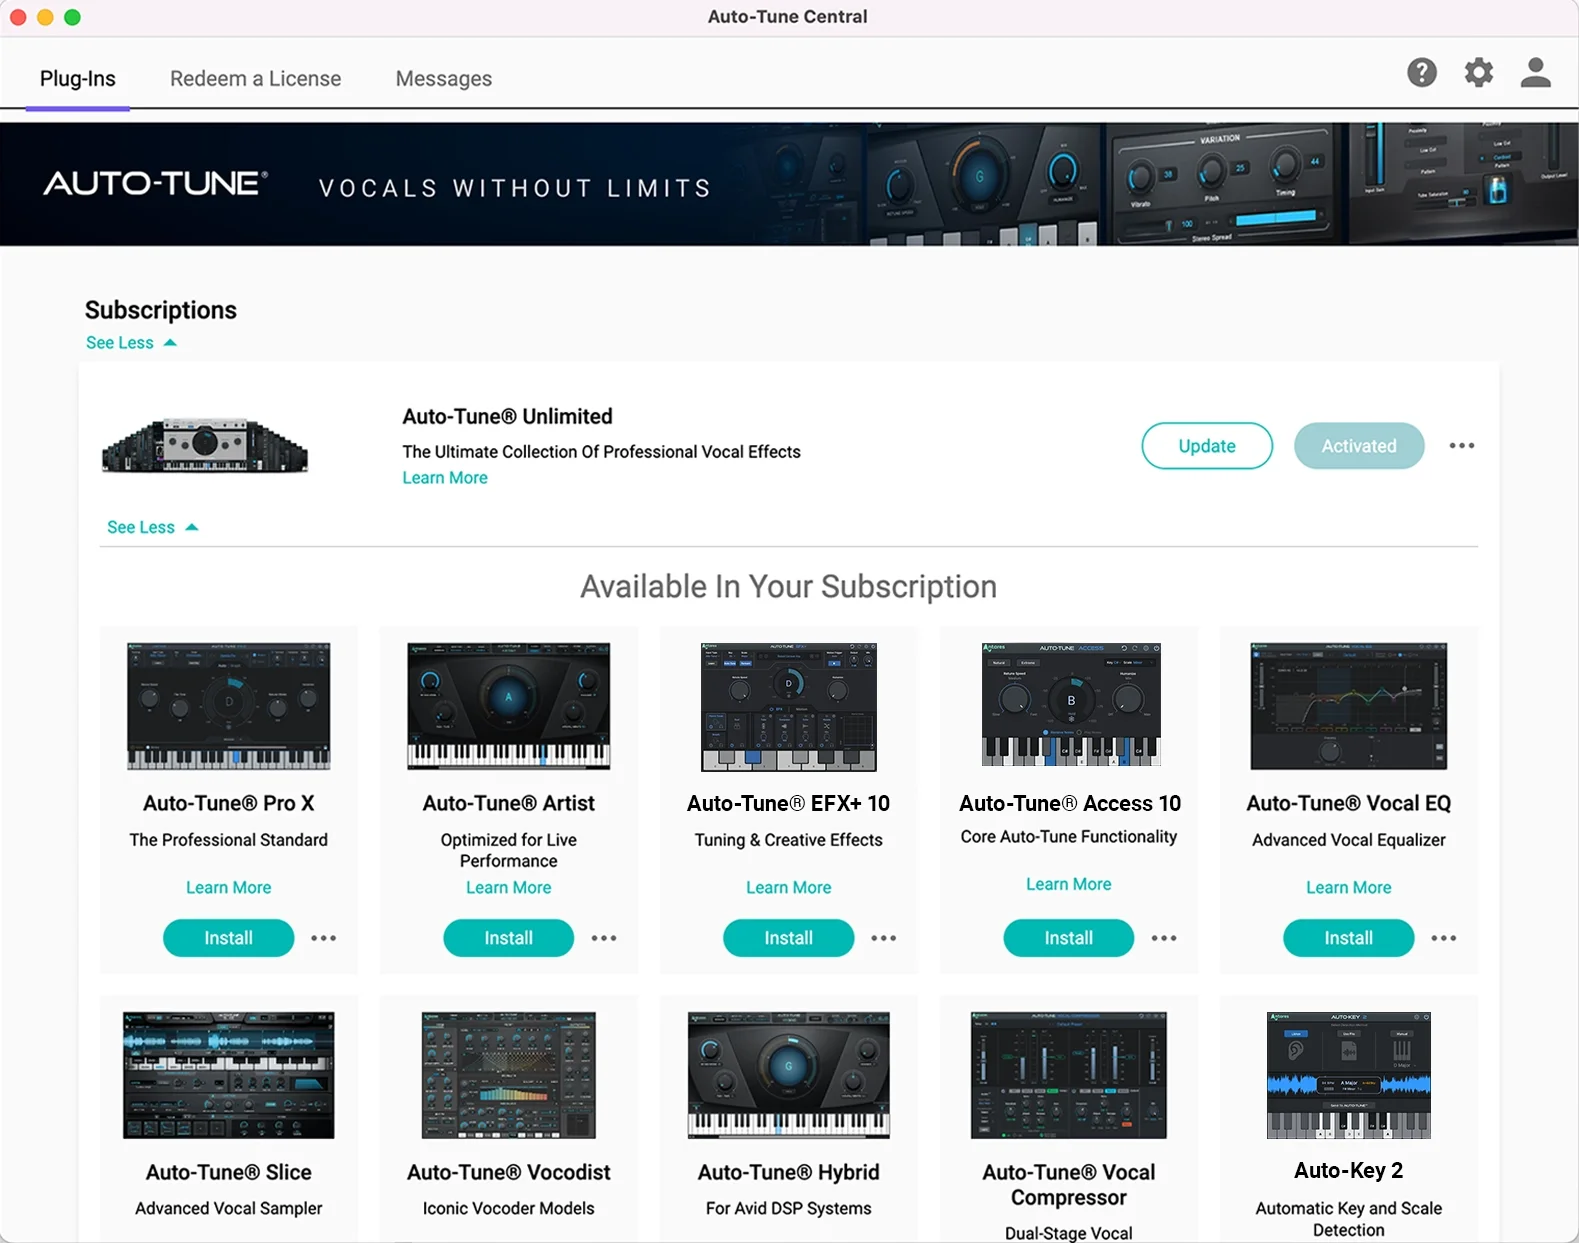1579x1243 pixels.
Task: Open Learn More under Auto-Tune EFX+ 10
Action: (x=788, y=888)
